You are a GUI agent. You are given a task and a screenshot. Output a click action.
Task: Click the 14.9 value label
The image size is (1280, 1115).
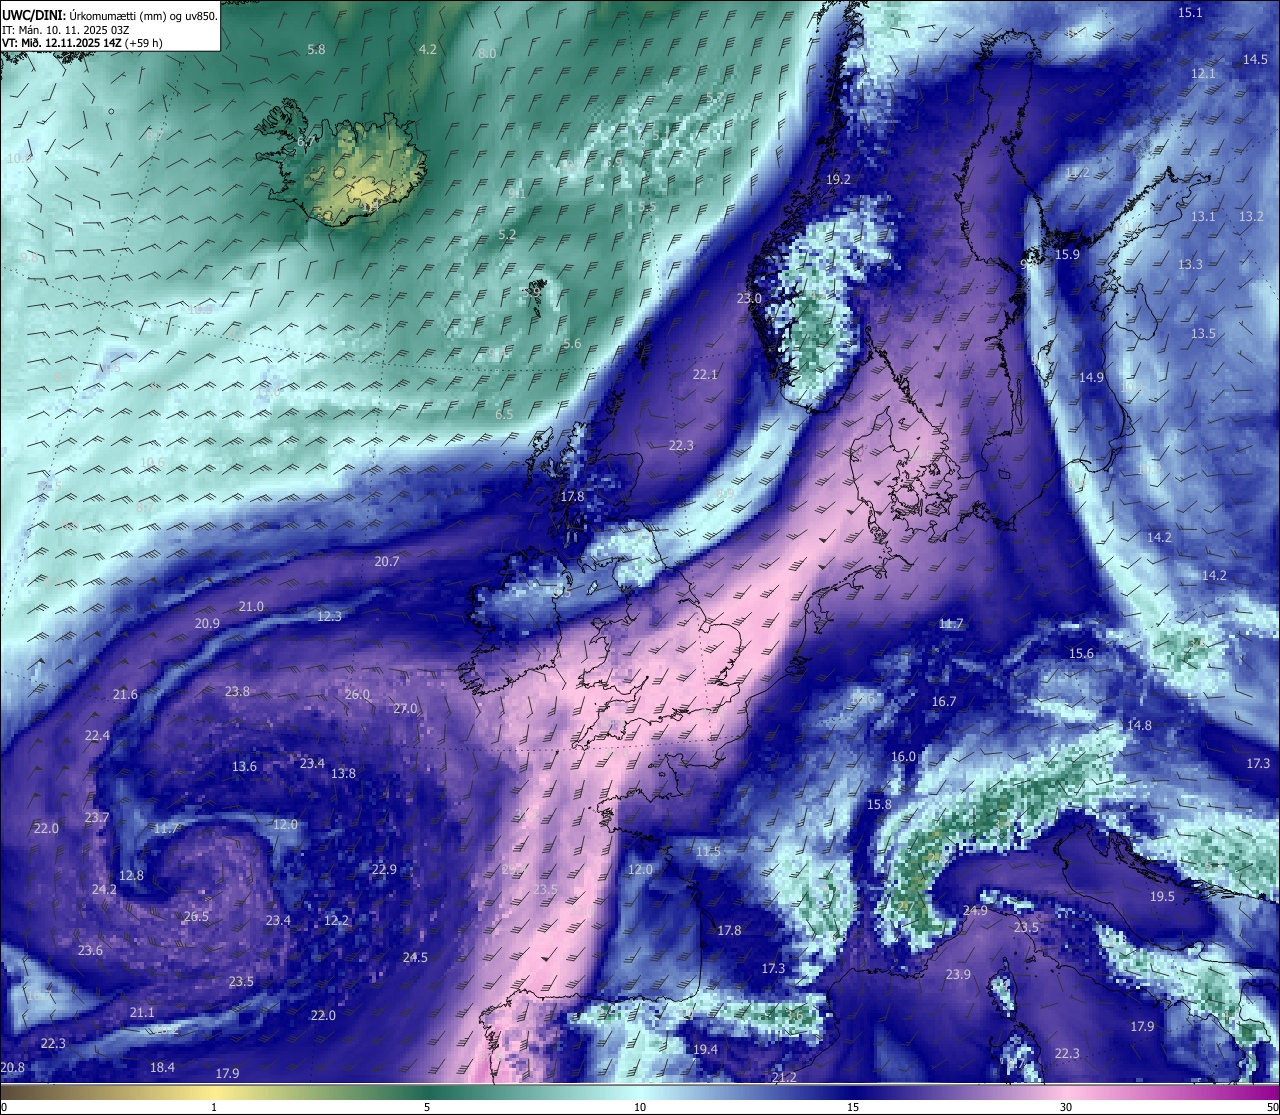[1091, 377]
